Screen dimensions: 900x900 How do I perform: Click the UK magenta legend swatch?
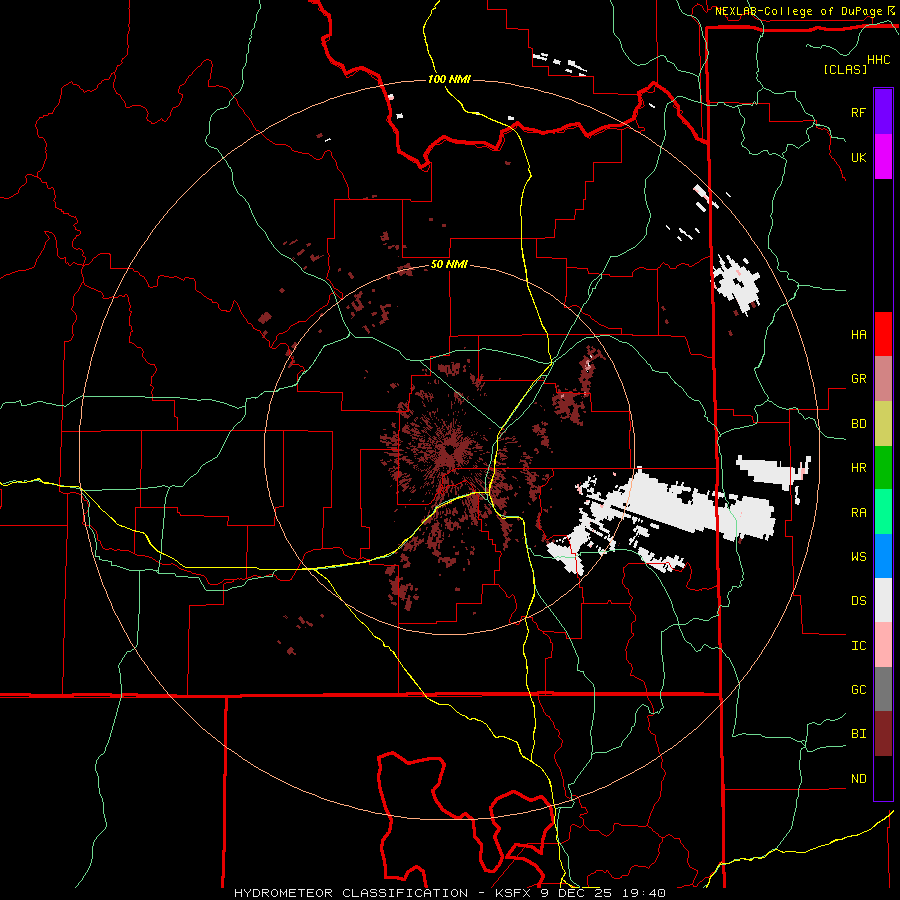tap(883, 157)
